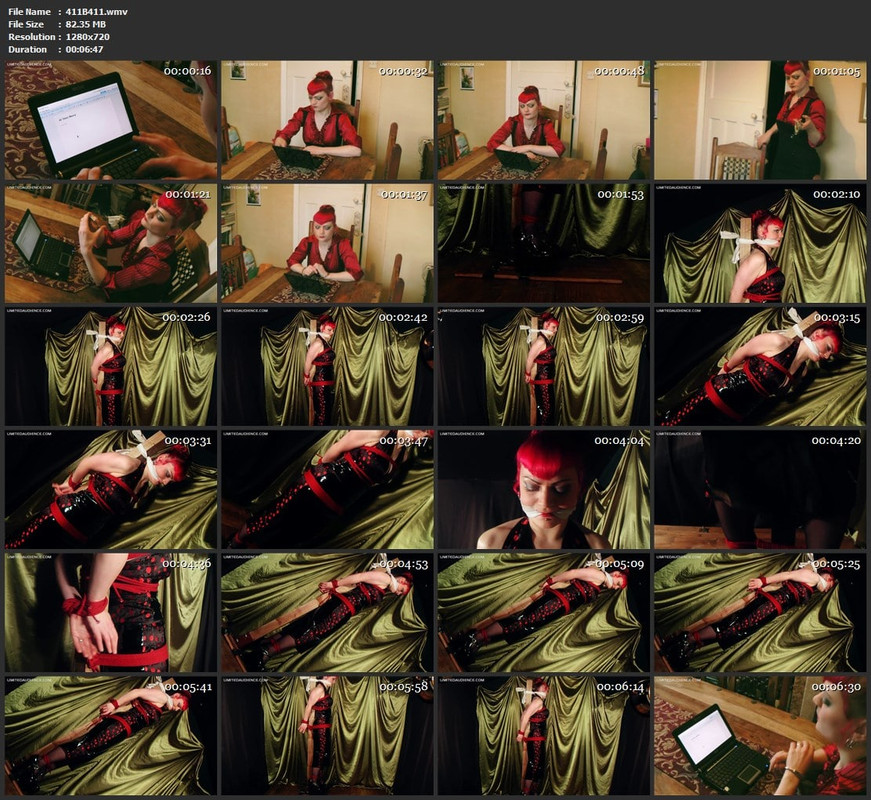
Task: Select the close-up thumbnail stamped 00:04:04
Action: coord(543,490)
